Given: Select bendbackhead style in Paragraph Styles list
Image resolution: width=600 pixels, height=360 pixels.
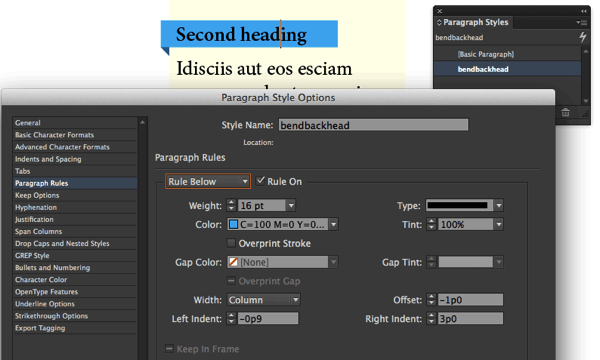Looking at the screenshot, I should point(508,69).
